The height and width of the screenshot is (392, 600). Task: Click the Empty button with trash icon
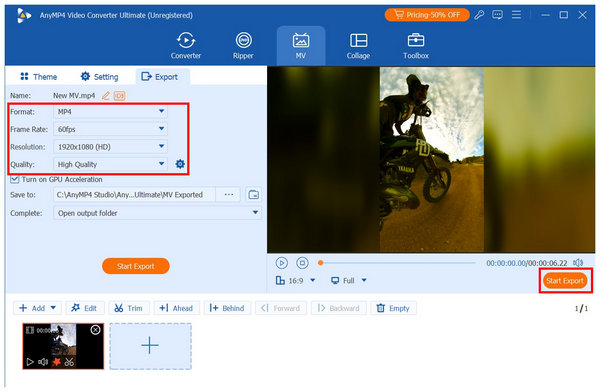393,308
